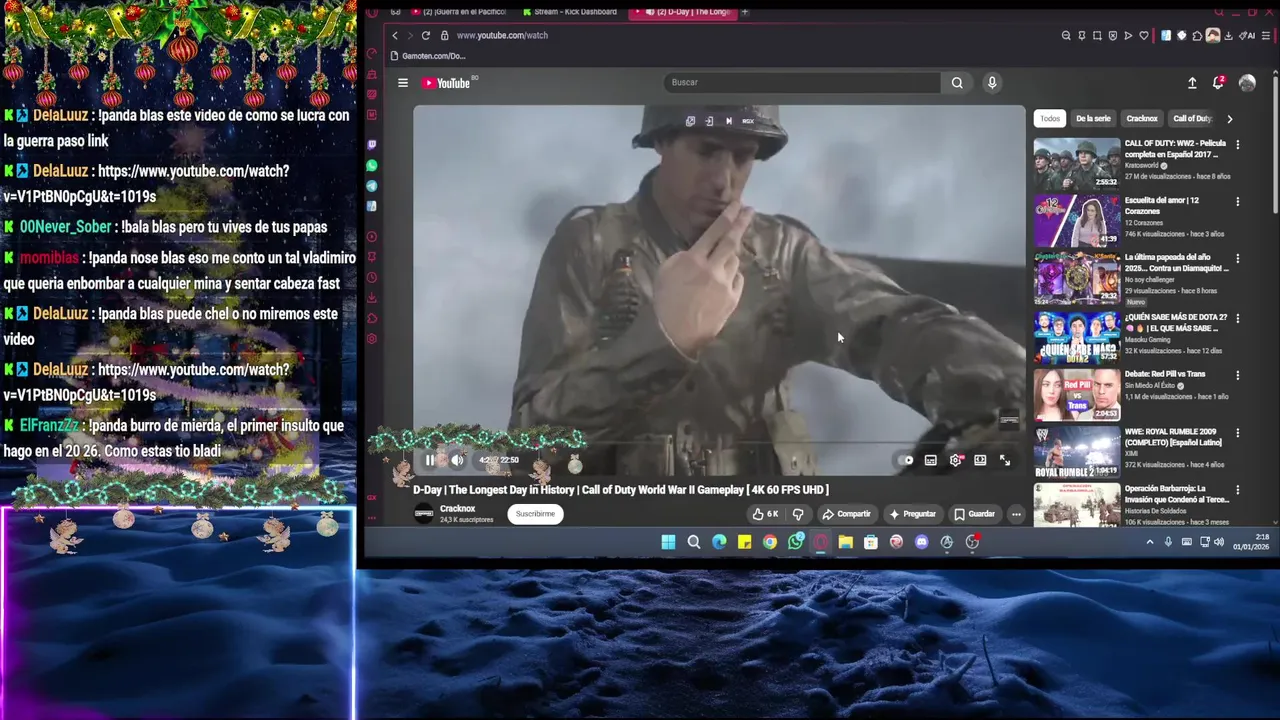The image size is (1280, 720).
Task: Open a new browser tab with the plus
Action: [x=745, y=12]
